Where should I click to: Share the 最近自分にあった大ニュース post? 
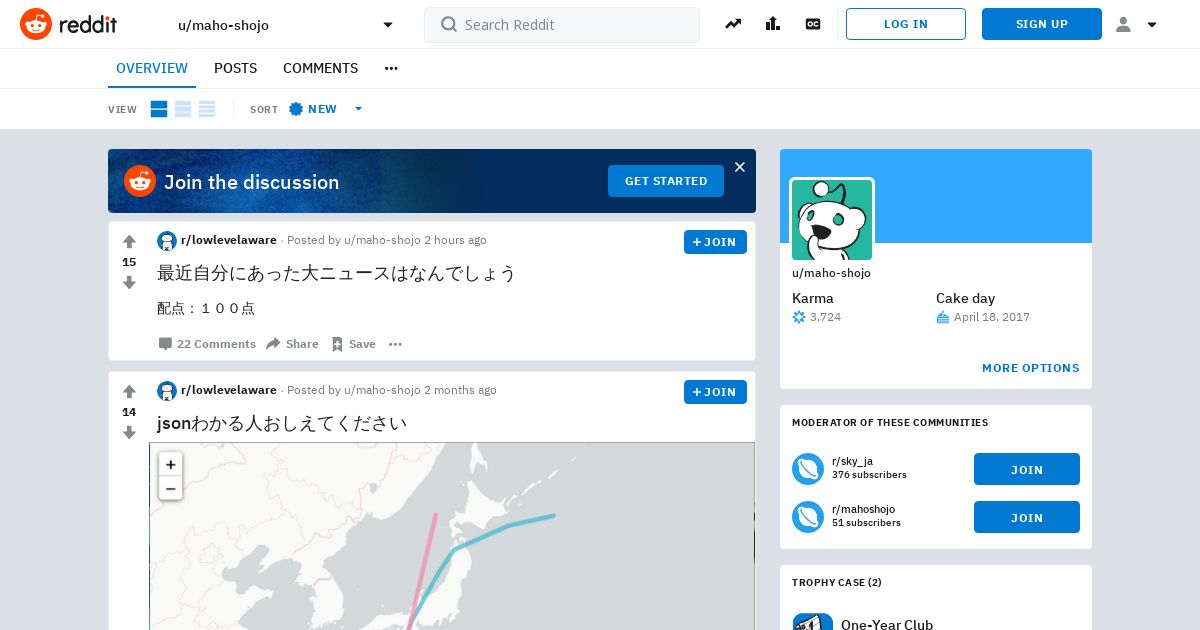(x=292, y=344)
